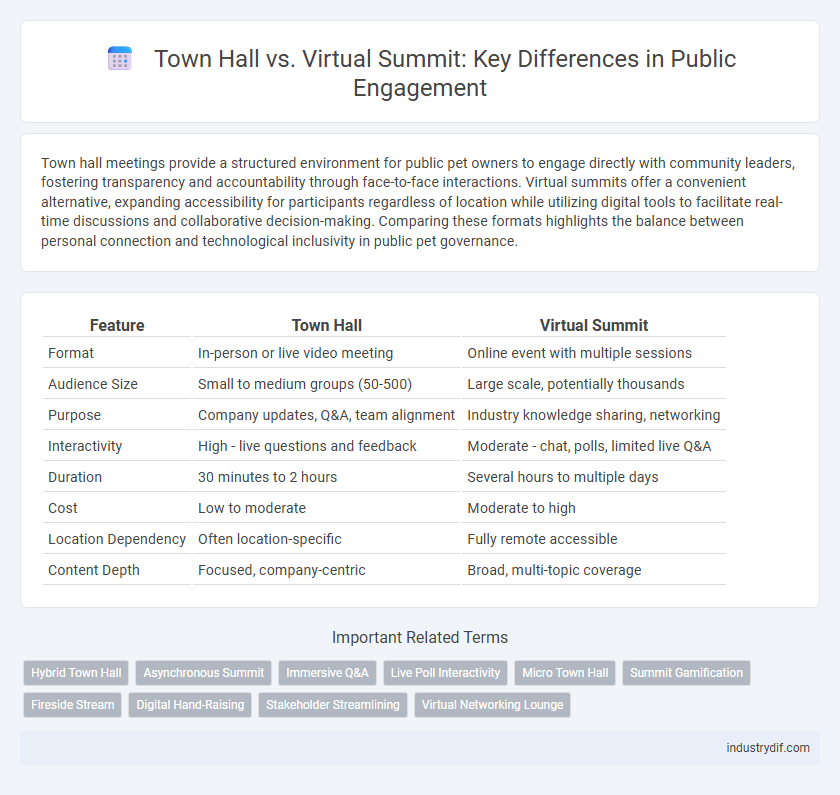Click the Feature column header
The width and height of the screenshot is (840, 795).
tap(117, 325)
